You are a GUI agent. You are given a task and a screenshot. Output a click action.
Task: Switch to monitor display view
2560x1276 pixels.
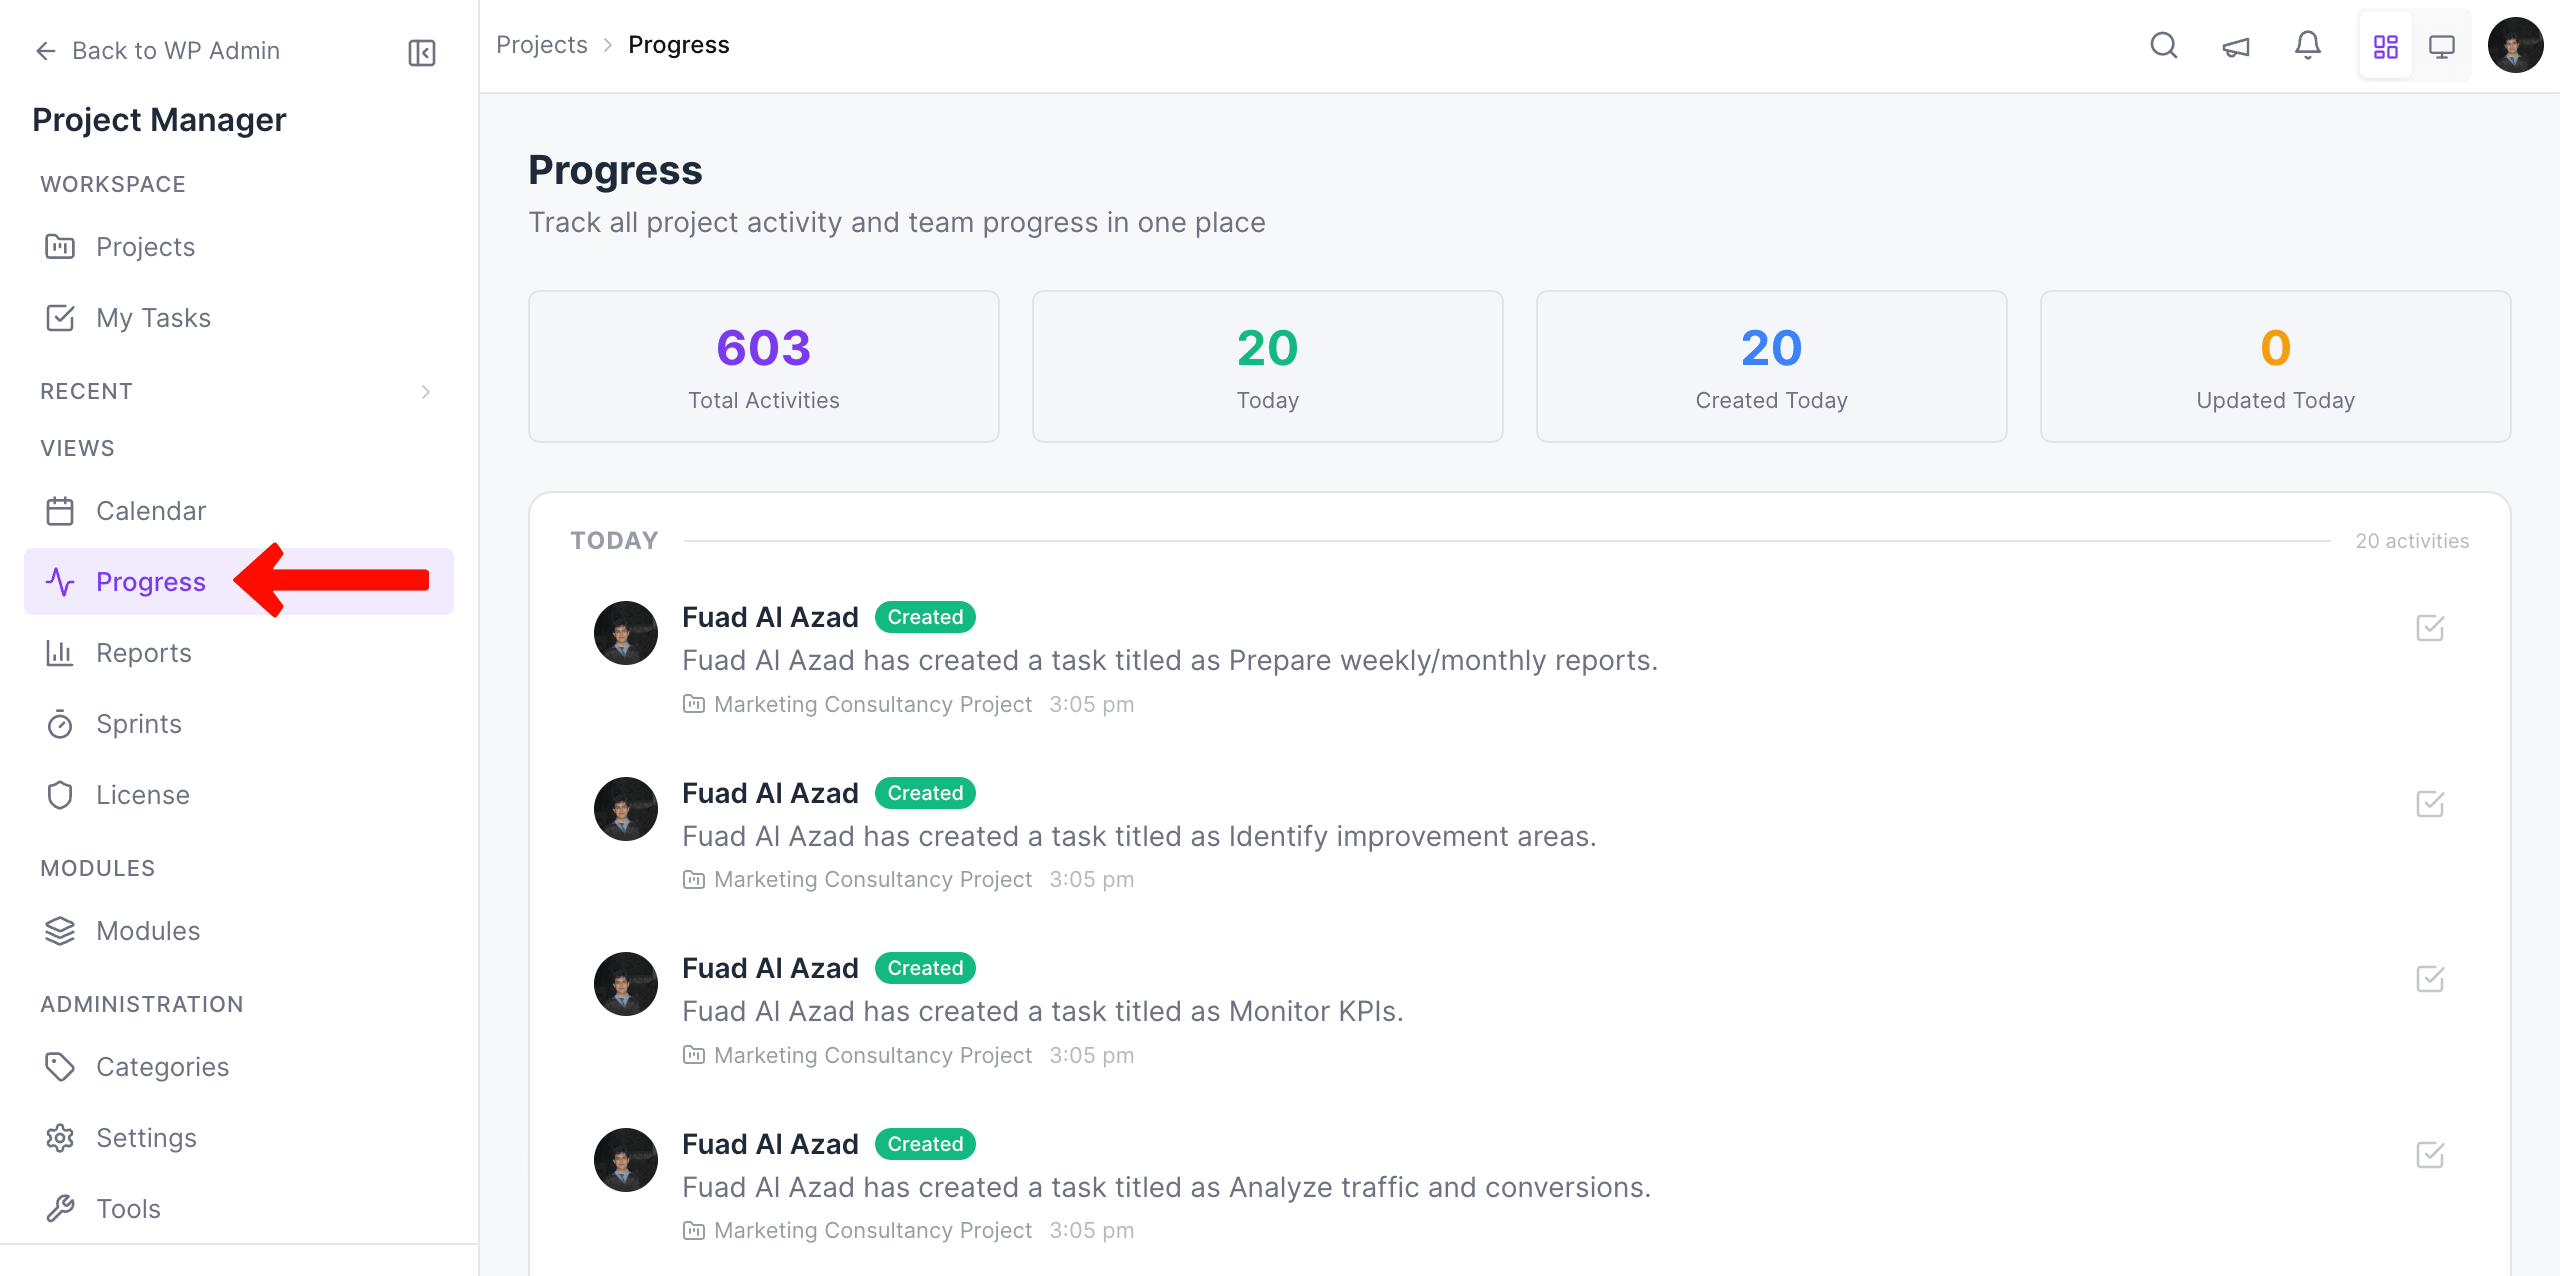click(x=2443, y=45)
